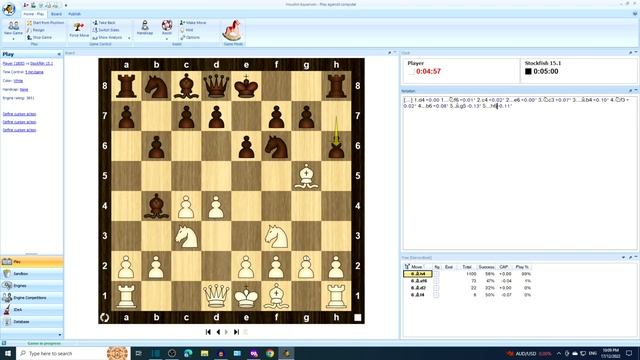The height and width of the screenshot is (360, 640).
Task: Open assist Options command
Action: pyautogui.click(x=190, y=38)
